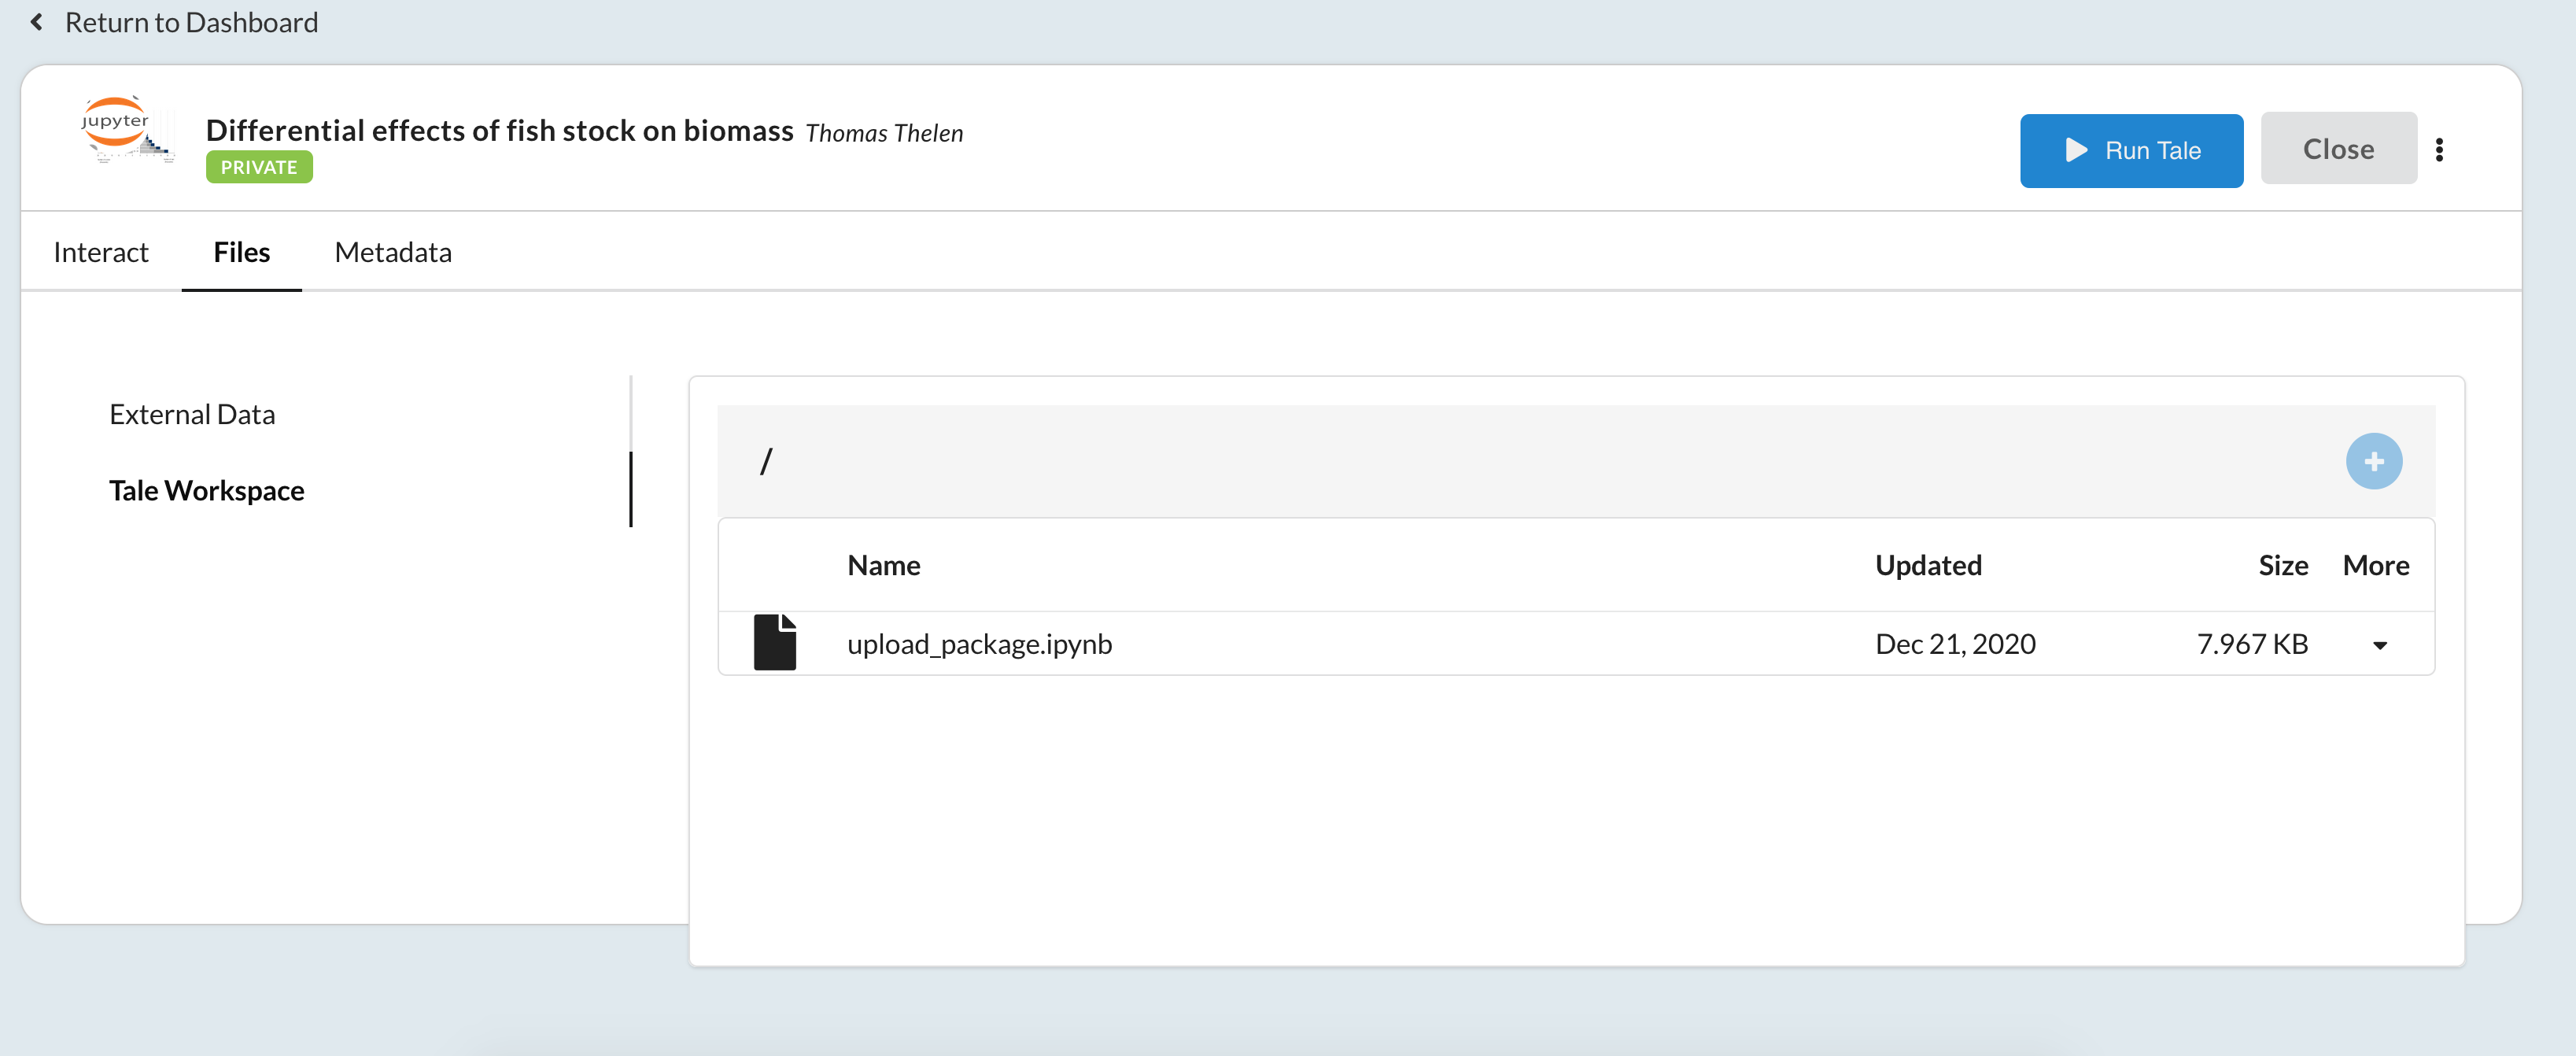The image size is (2576, 1056).
Task: Follow the Return to Dashboard link
Action: point(191,21)
